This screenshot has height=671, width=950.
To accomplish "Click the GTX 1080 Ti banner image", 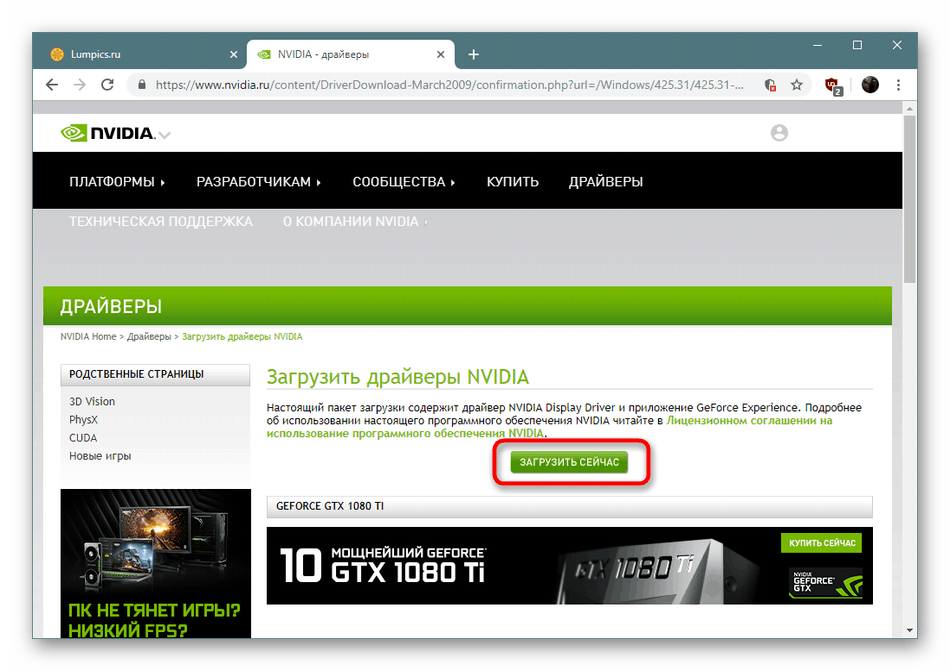I will point(570,566).
